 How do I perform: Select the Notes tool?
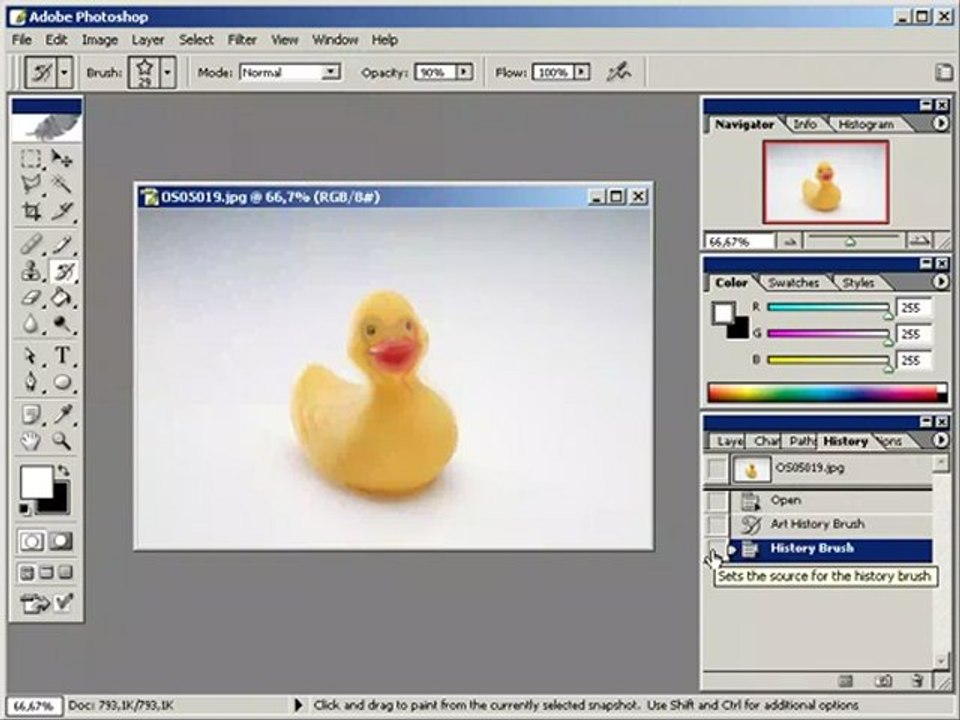[x=31, y=414]
